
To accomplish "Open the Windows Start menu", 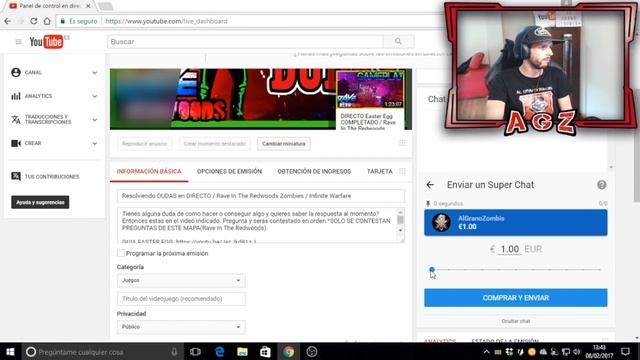I will (10, 352).
